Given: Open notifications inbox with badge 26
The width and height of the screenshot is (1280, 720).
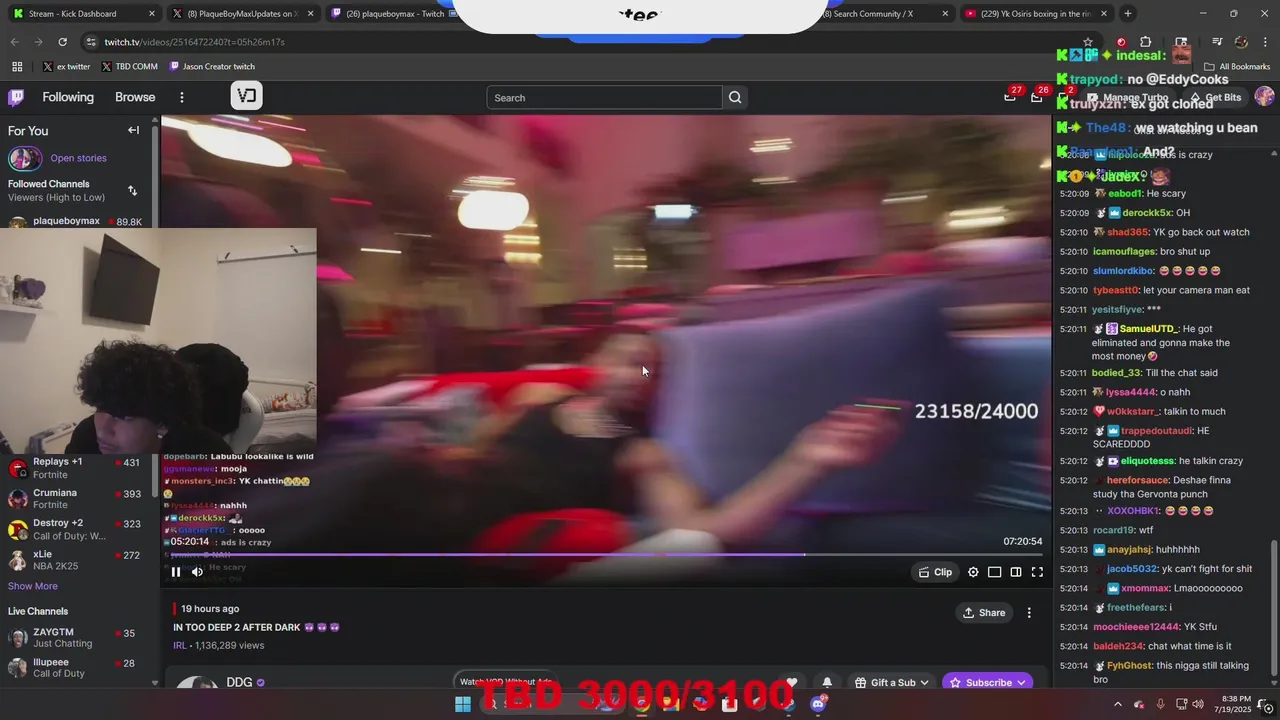Looking at the screenshot, I should [1037, 97].
